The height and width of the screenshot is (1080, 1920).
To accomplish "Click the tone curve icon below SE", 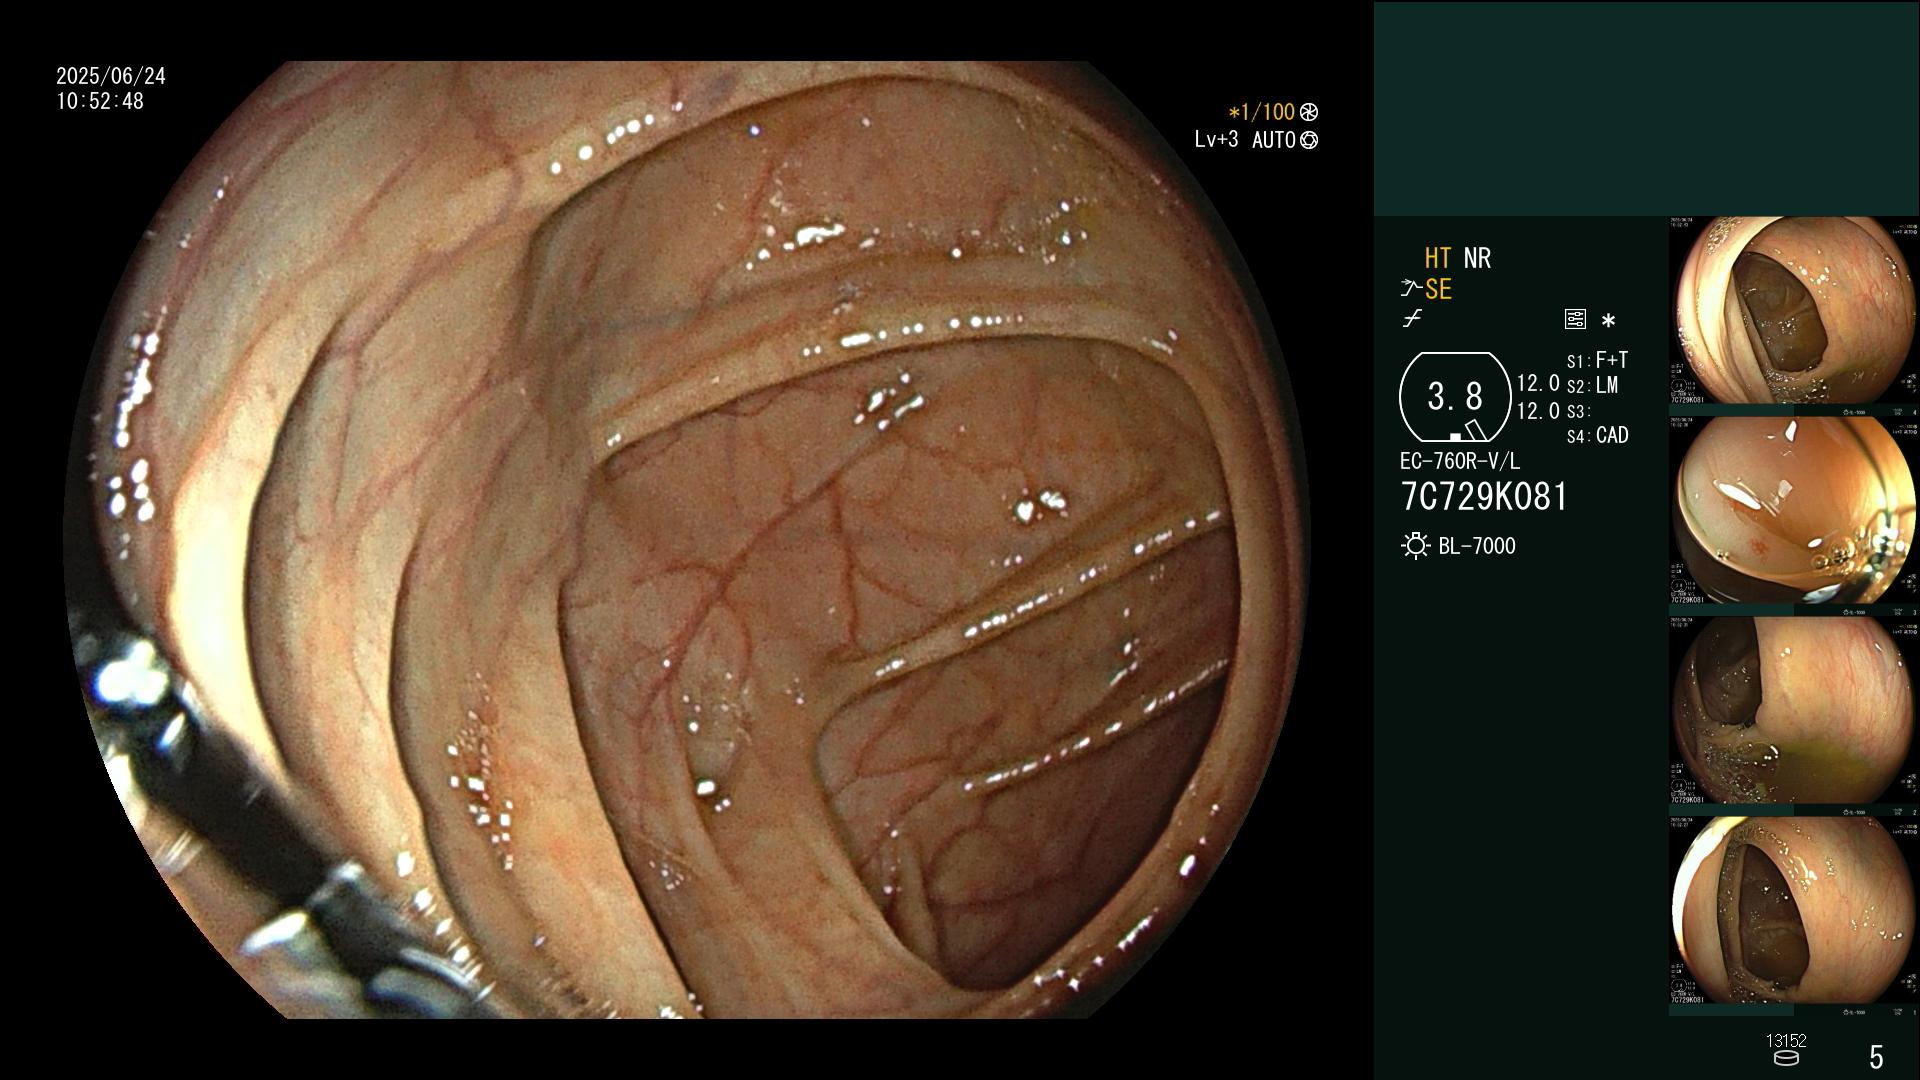I will tap(1412, 319).
